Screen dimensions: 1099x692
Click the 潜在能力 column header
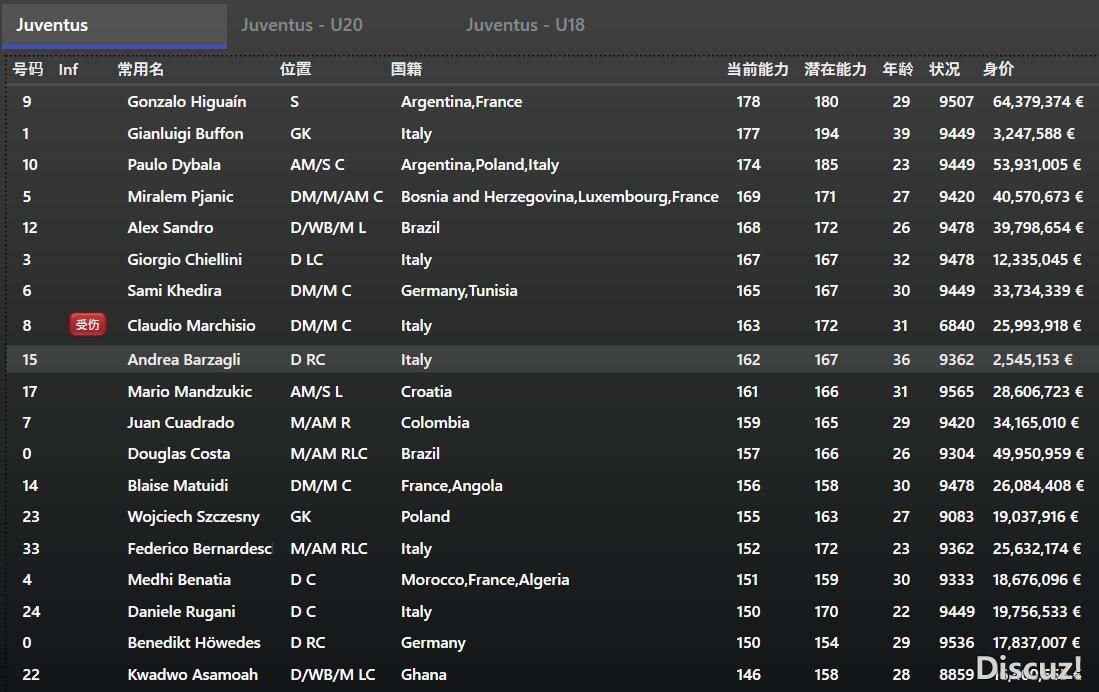pos(835,69)
